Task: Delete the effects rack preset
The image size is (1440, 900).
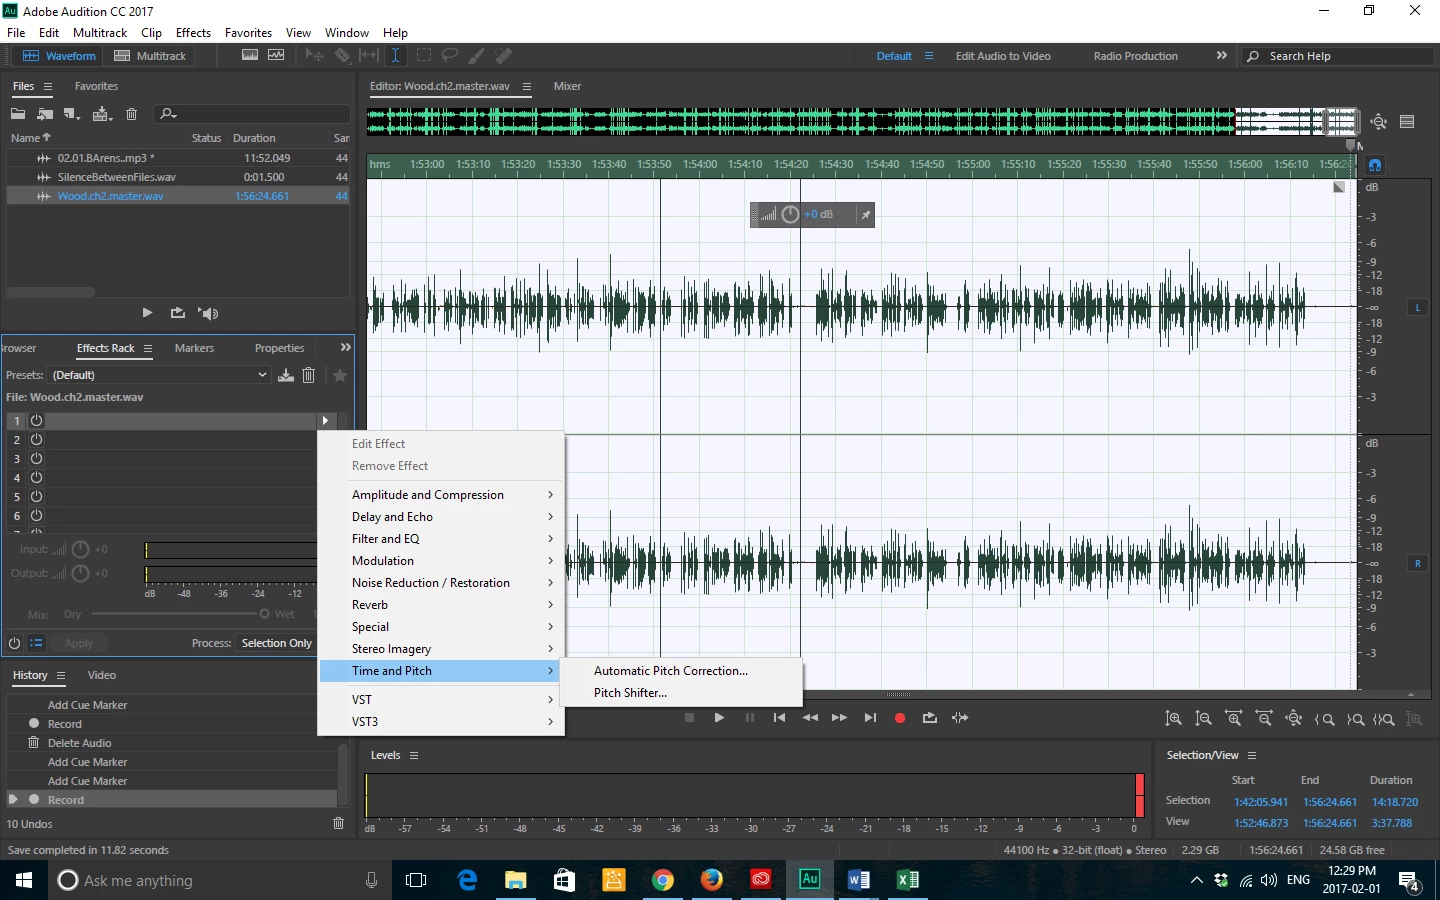Action: [309, 375]
